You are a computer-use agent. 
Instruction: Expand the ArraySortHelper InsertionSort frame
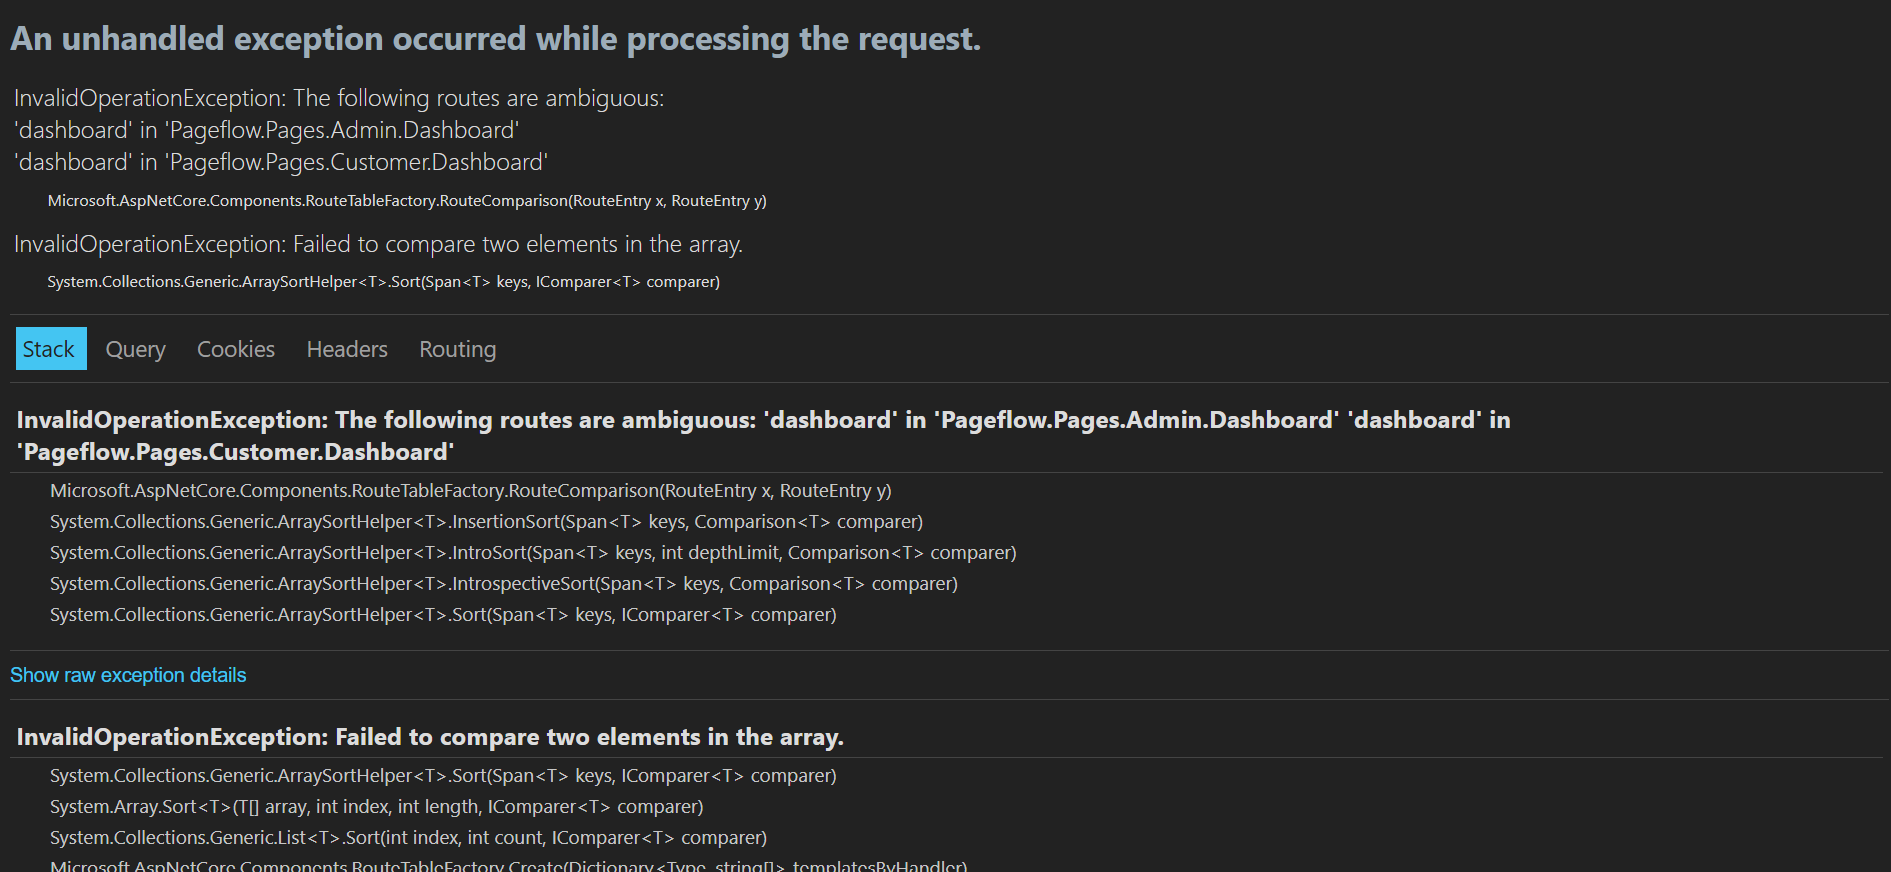coord(485,521)
